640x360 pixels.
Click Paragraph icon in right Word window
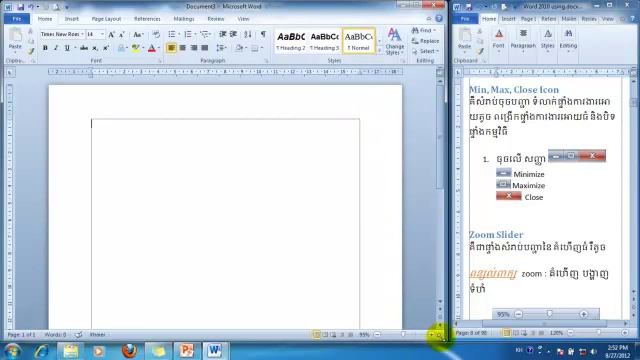tap(523, 40)
